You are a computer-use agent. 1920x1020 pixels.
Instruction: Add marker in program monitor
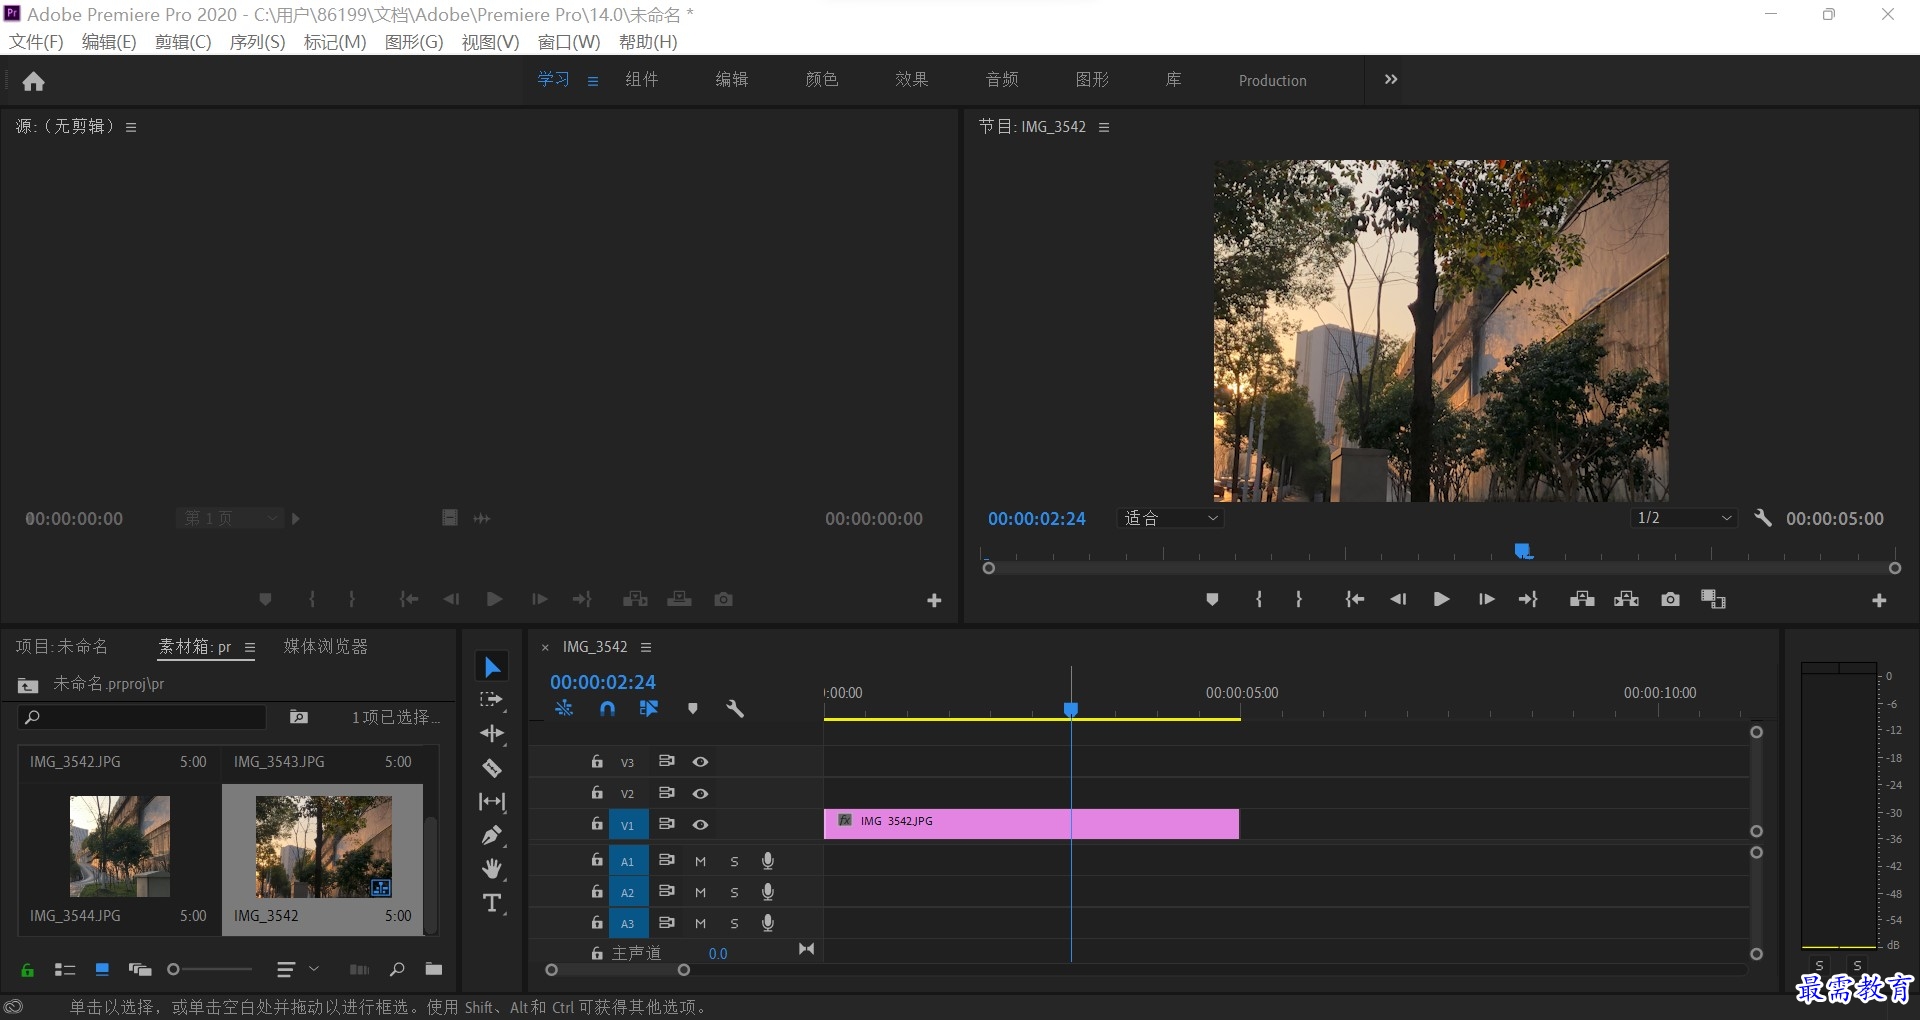click(1212, 599)
